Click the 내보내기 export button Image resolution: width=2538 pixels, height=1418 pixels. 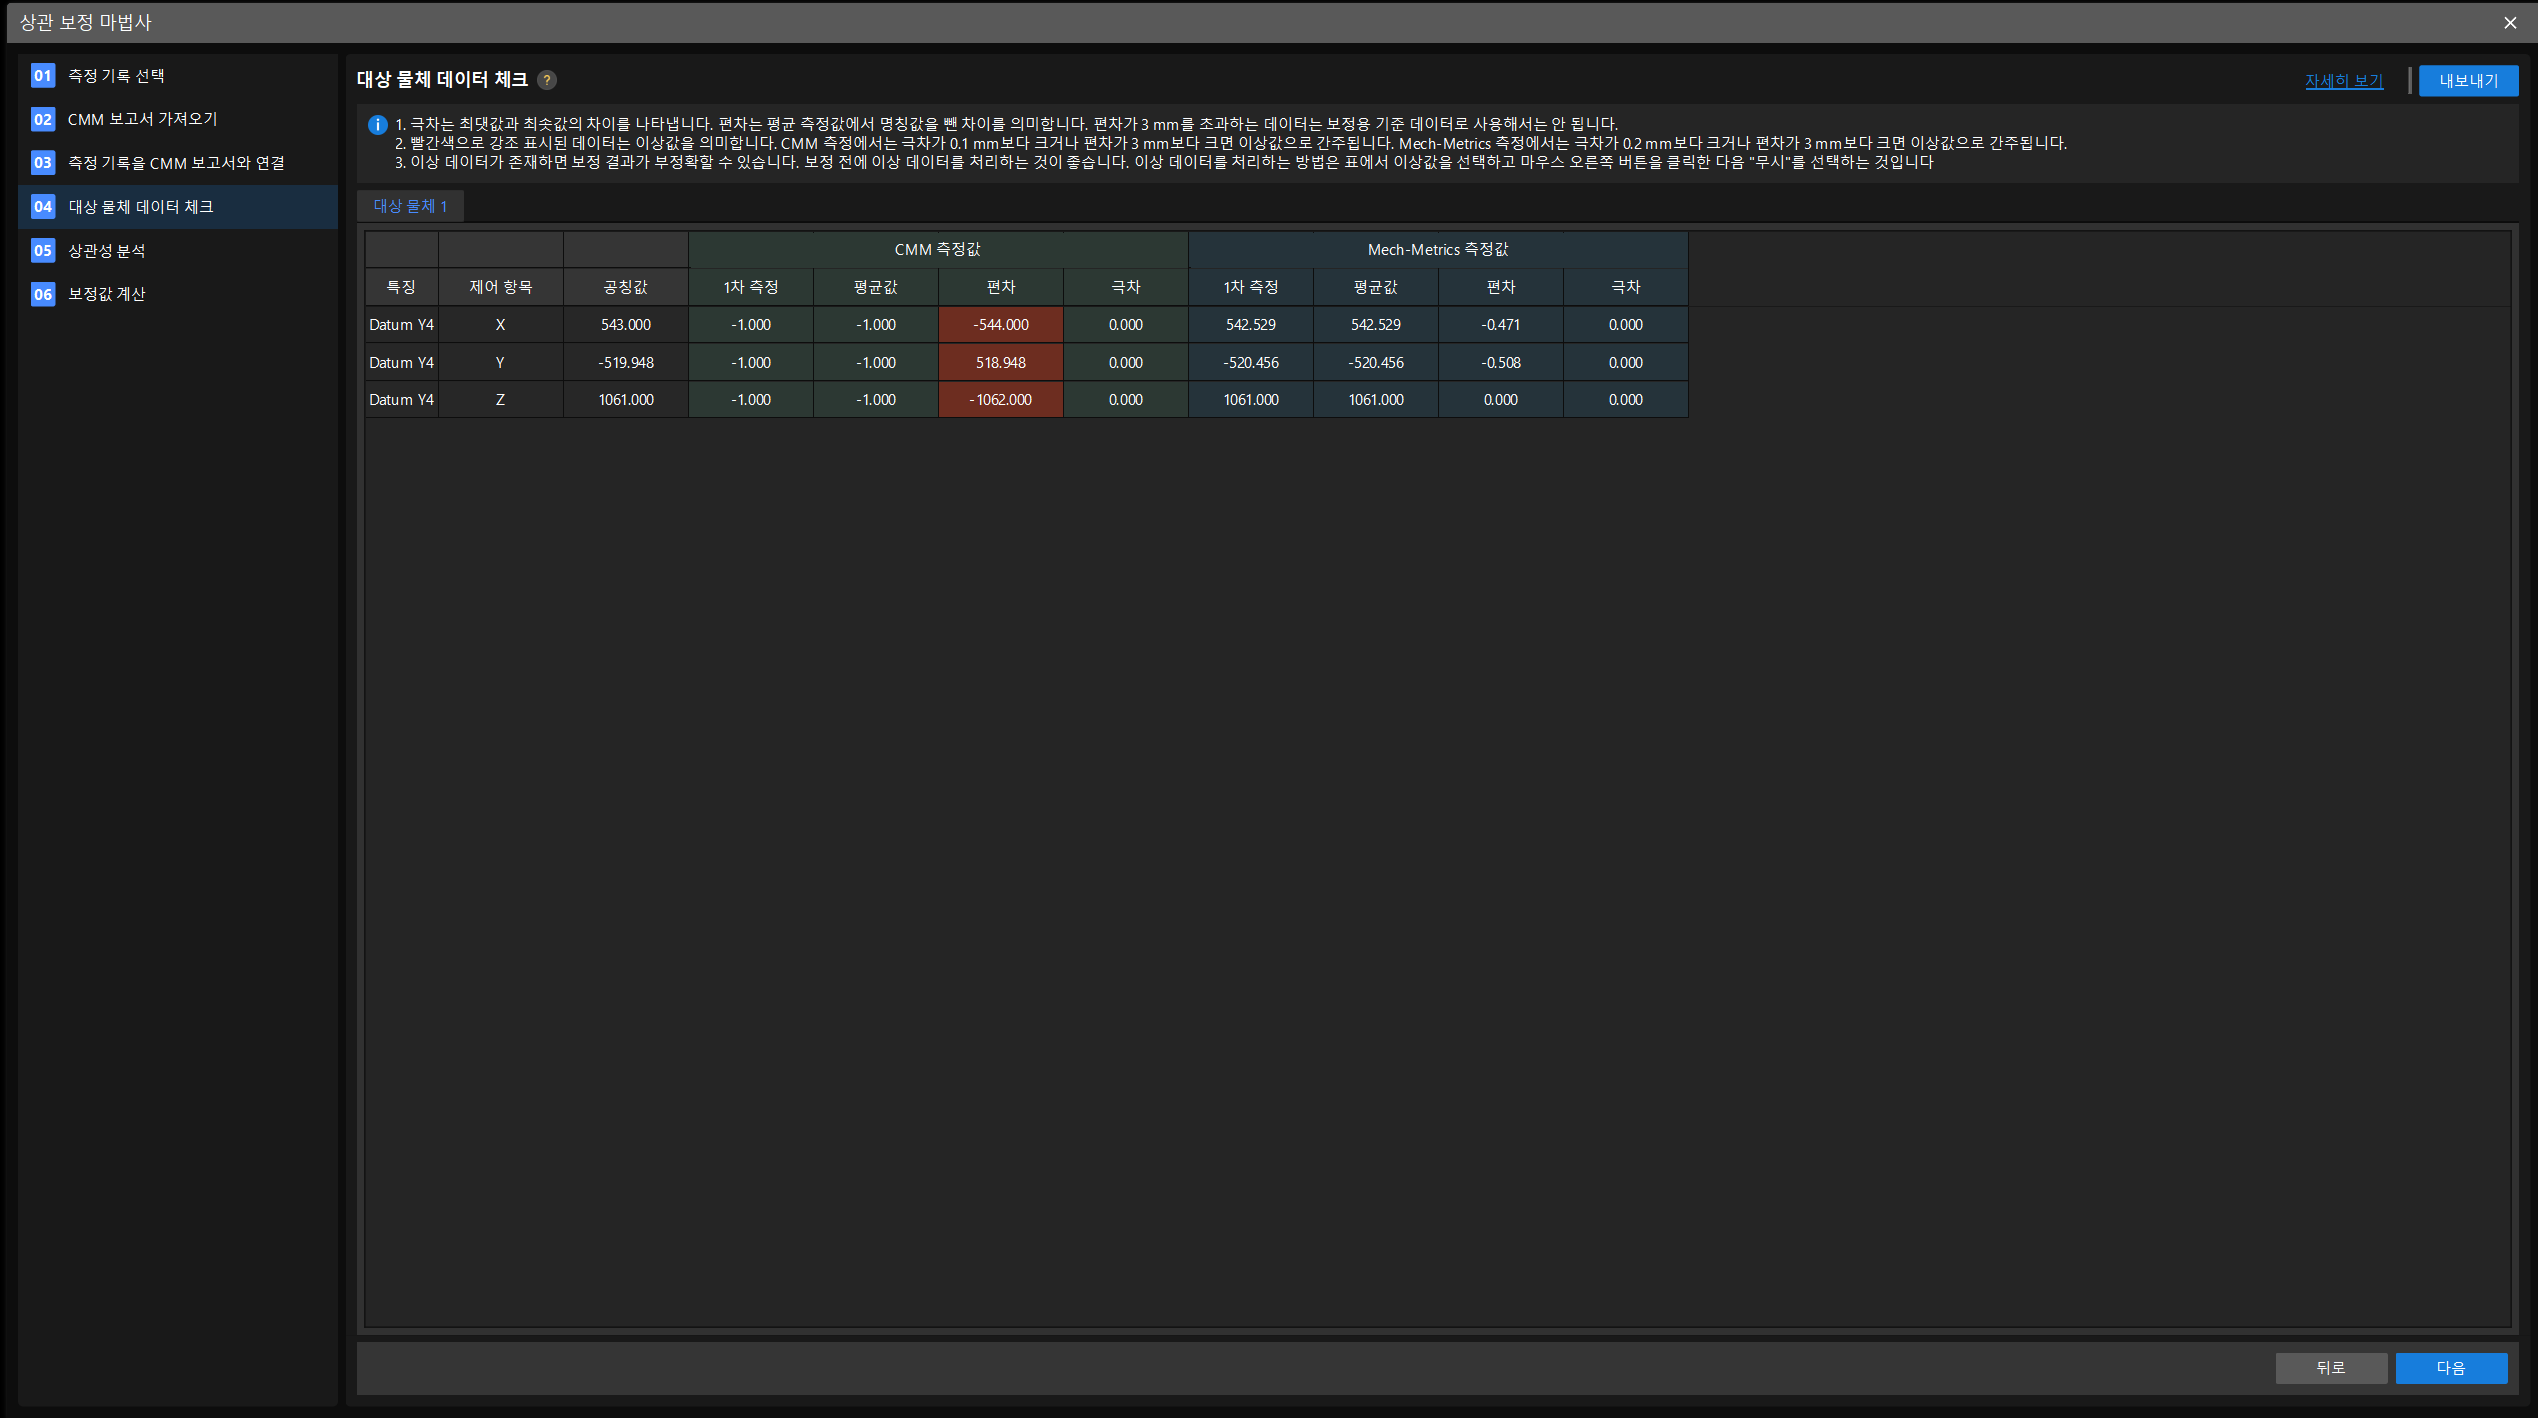point(2468,81)
